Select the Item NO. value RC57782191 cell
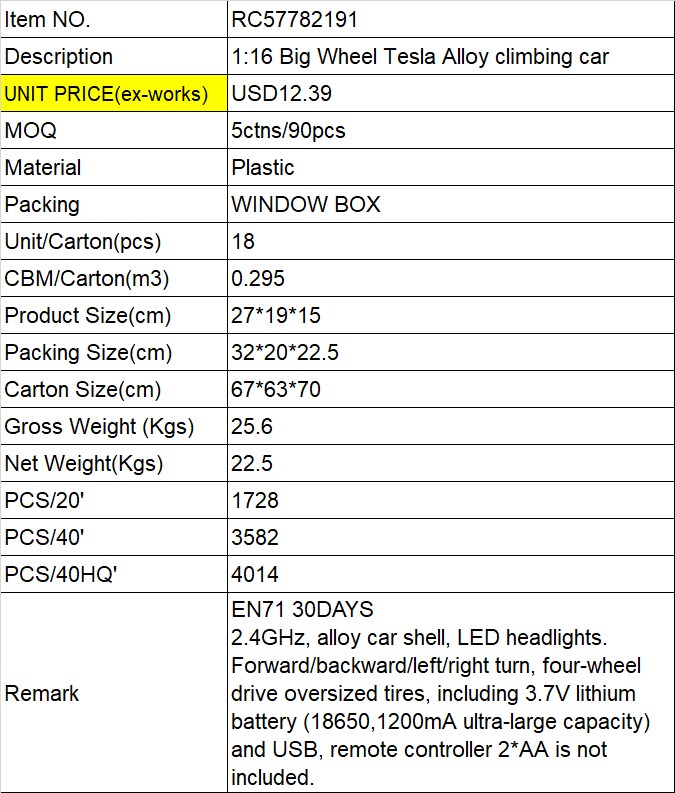 (451, 19)
